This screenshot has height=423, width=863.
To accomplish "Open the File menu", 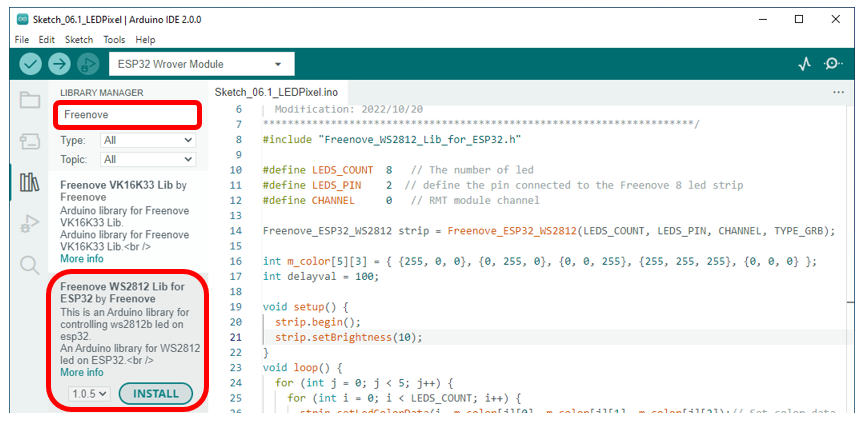I will click(x=22, y=40).
